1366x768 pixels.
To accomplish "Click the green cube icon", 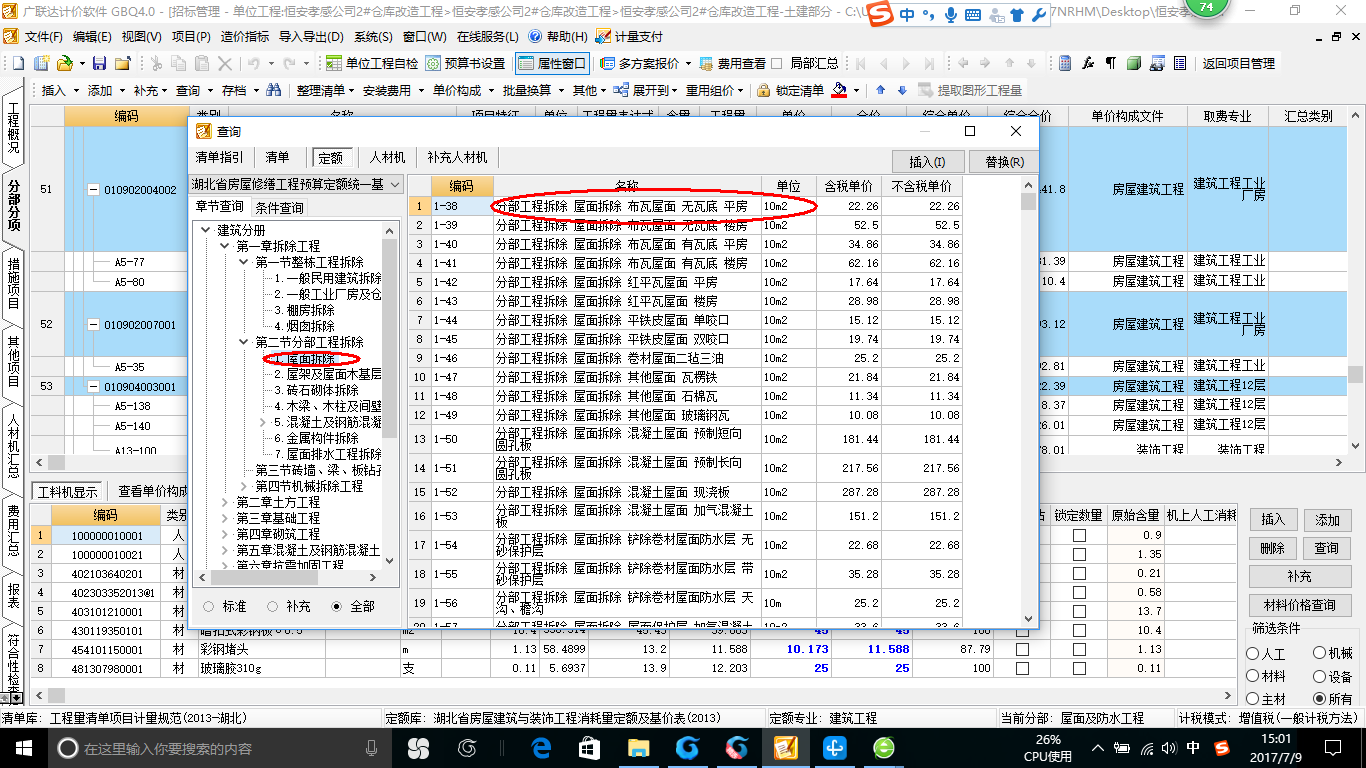I will coord(1133,63).
